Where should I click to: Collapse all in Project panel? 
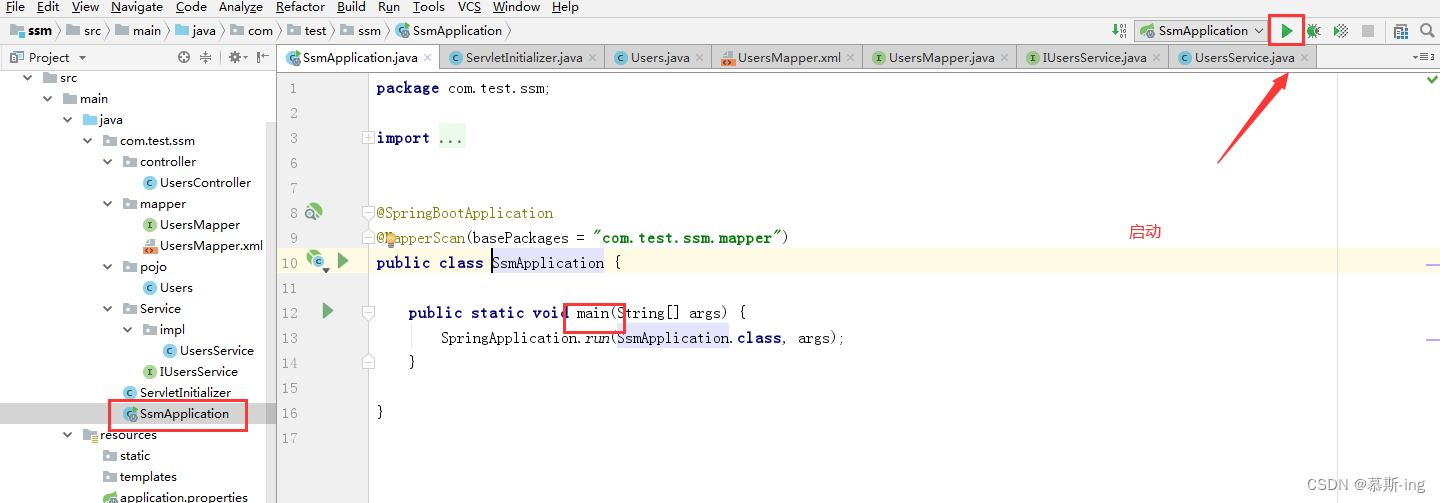[206, 57]
